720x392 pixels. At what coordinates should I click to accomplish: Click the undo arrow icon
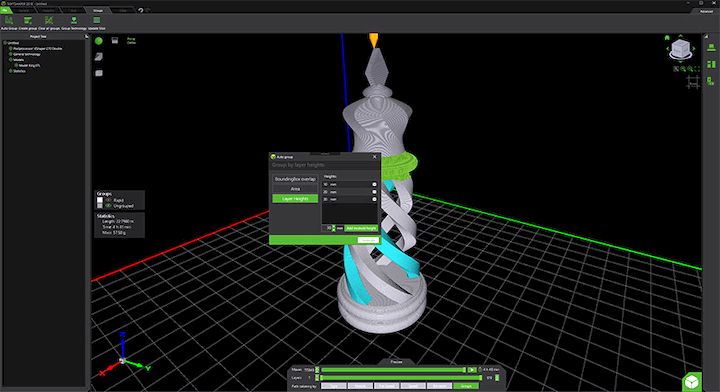point(141,10)
